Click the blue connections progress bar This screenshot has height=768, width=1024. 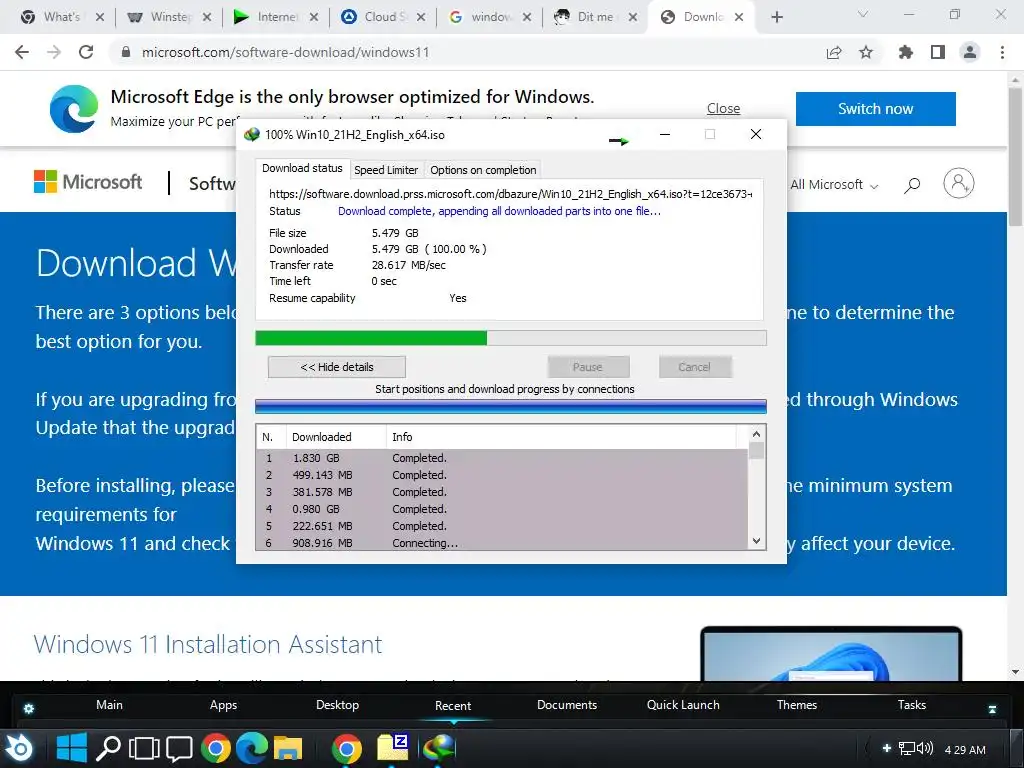click(511, 406)
